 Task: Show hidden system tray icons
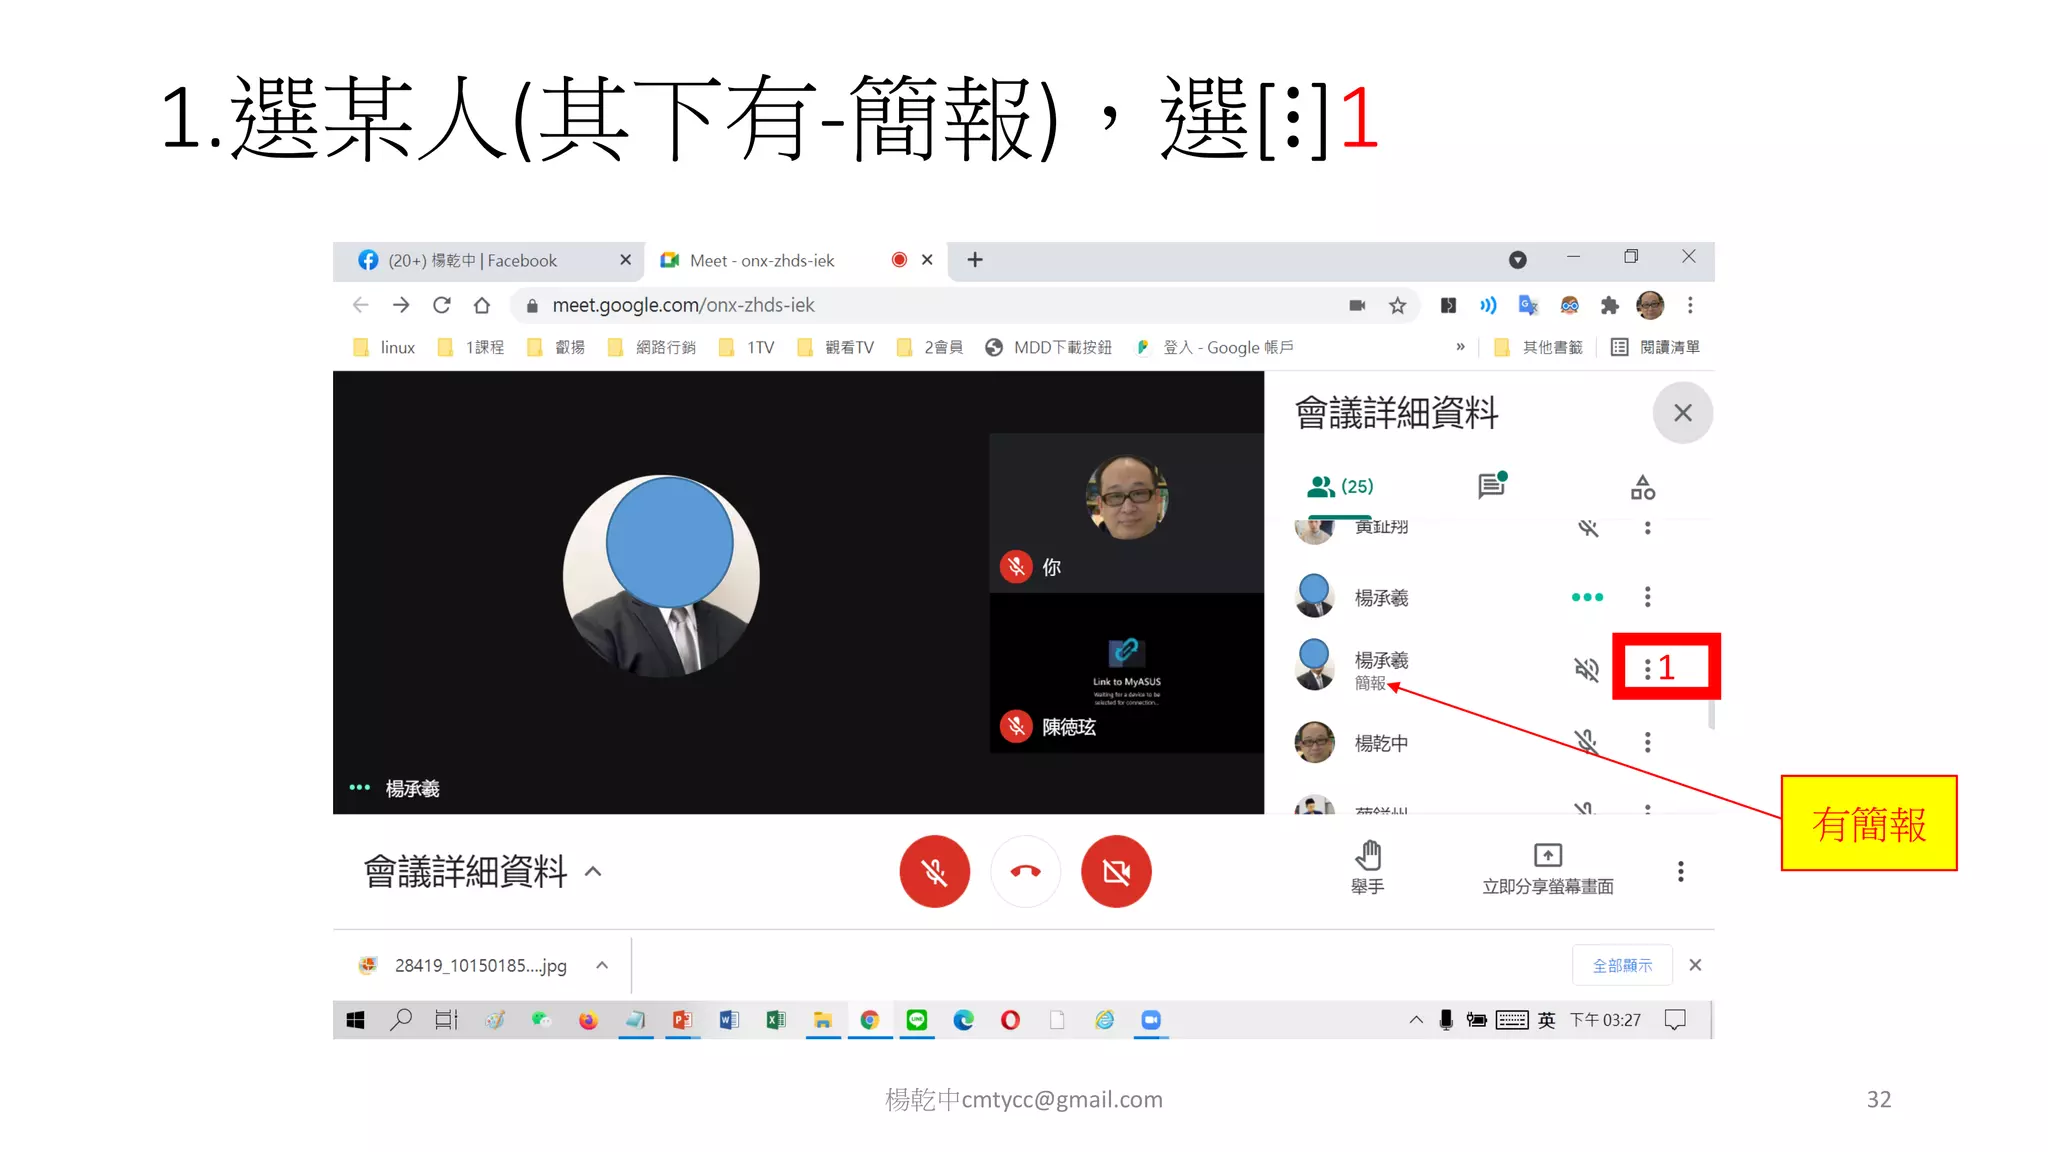(1416, 1020)
